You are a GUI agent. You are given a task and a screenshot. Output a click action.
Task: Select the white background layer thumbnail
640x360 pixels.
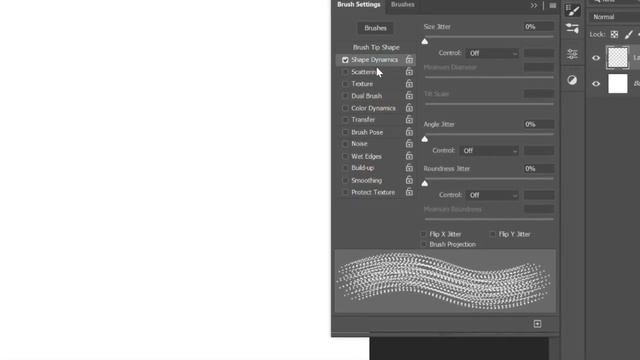point(618,84)
